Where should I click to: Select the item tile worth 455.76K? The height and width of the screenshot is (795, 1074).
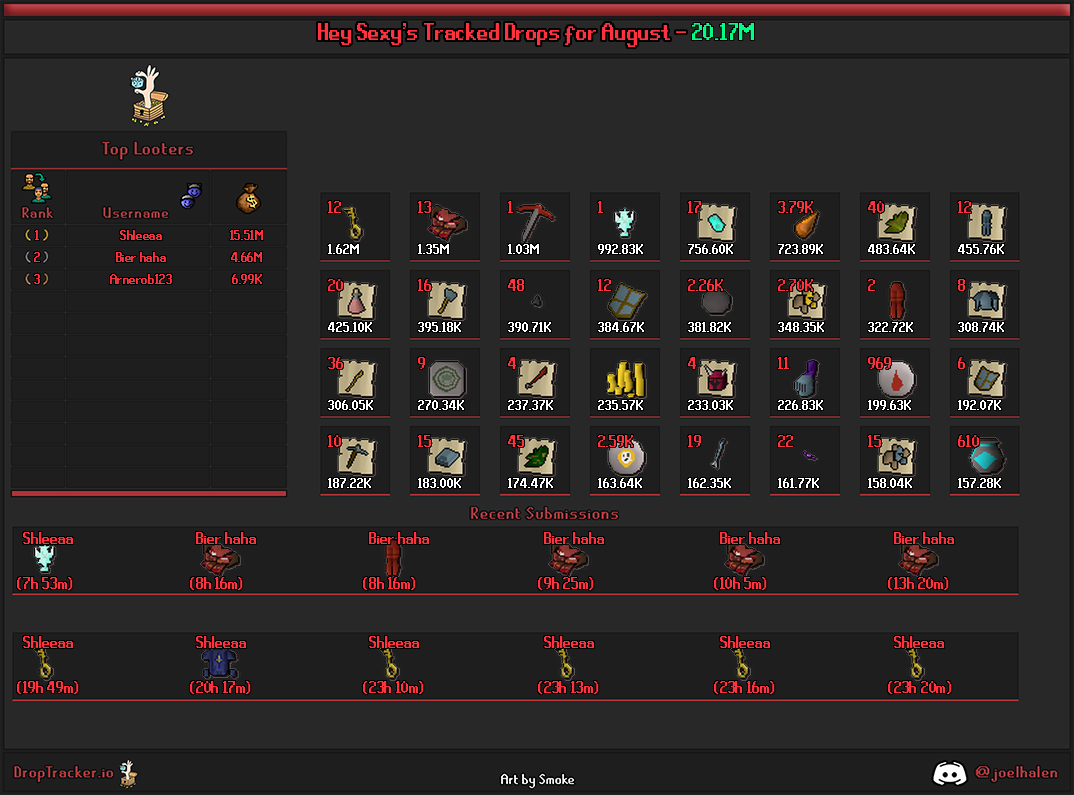[985, 227]
